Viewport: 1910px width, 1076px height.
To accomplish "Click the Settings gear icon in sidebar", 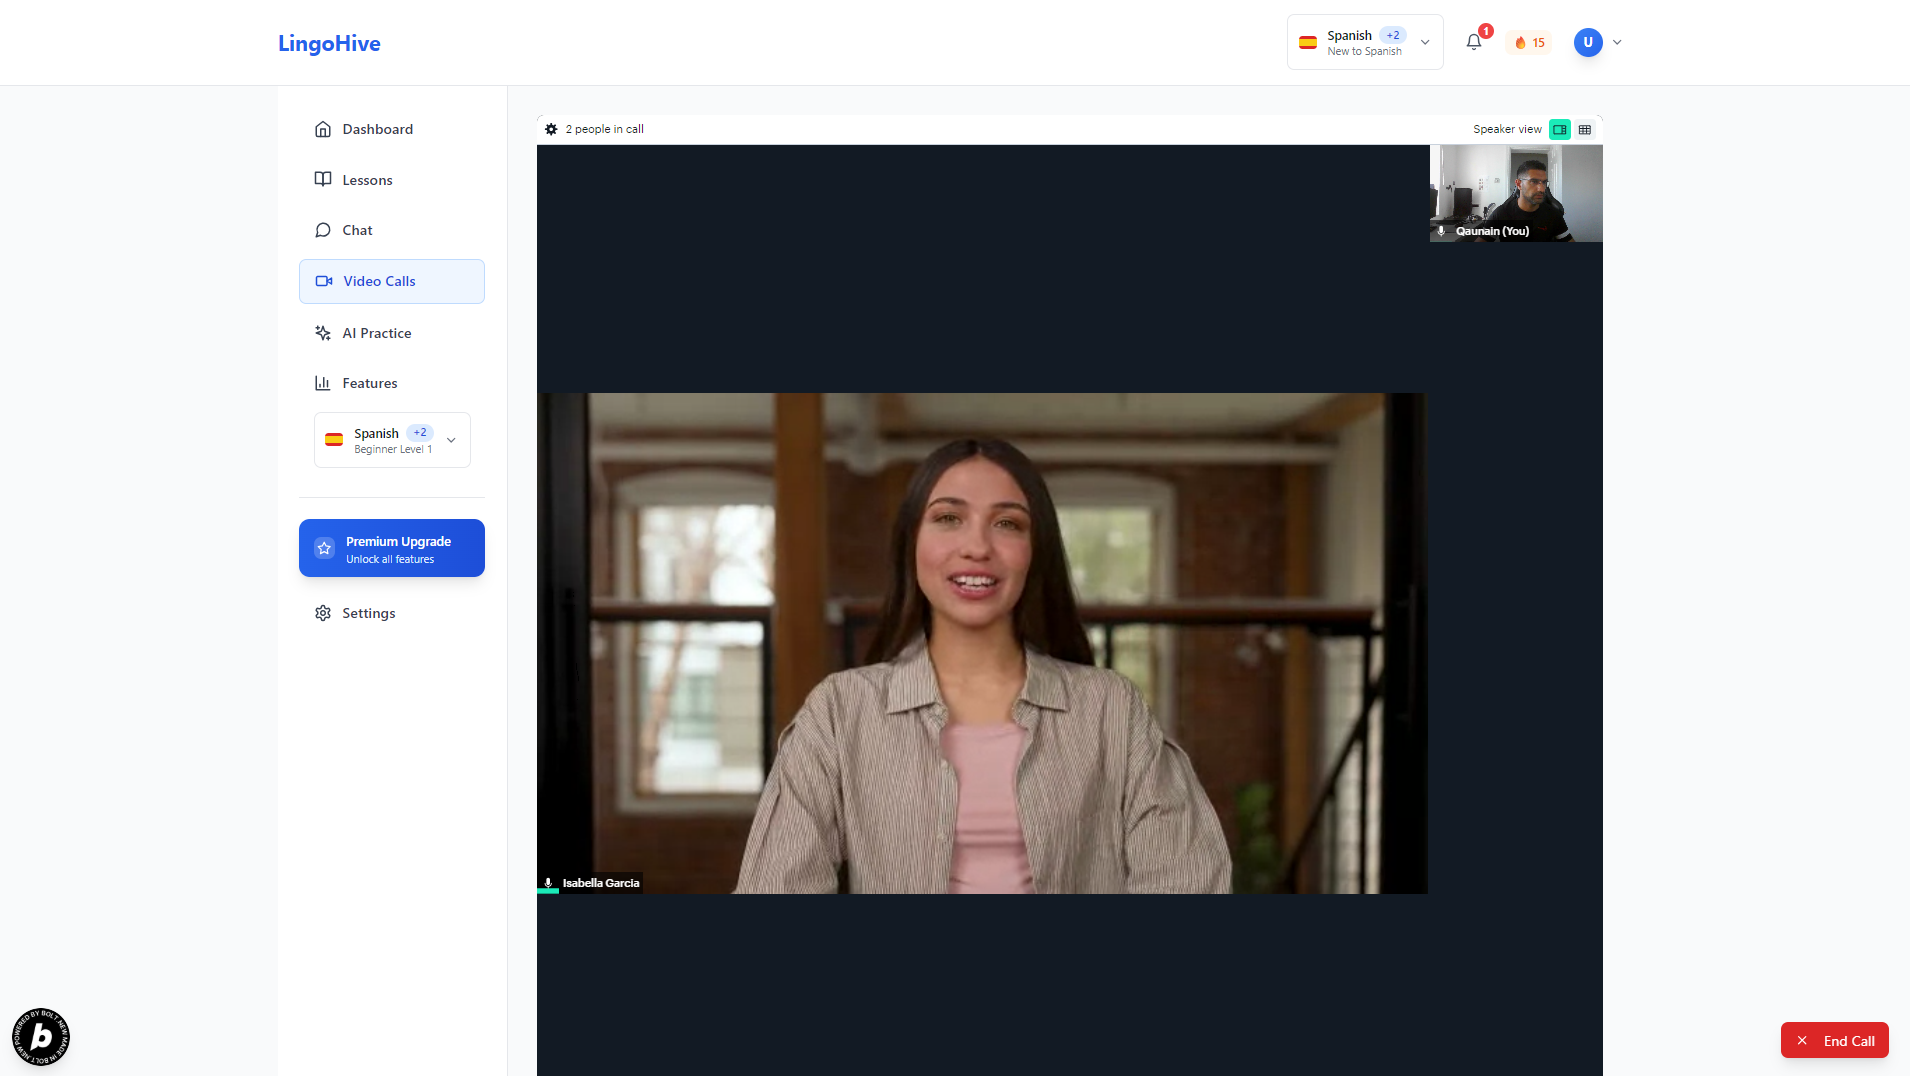I will 323,613.
